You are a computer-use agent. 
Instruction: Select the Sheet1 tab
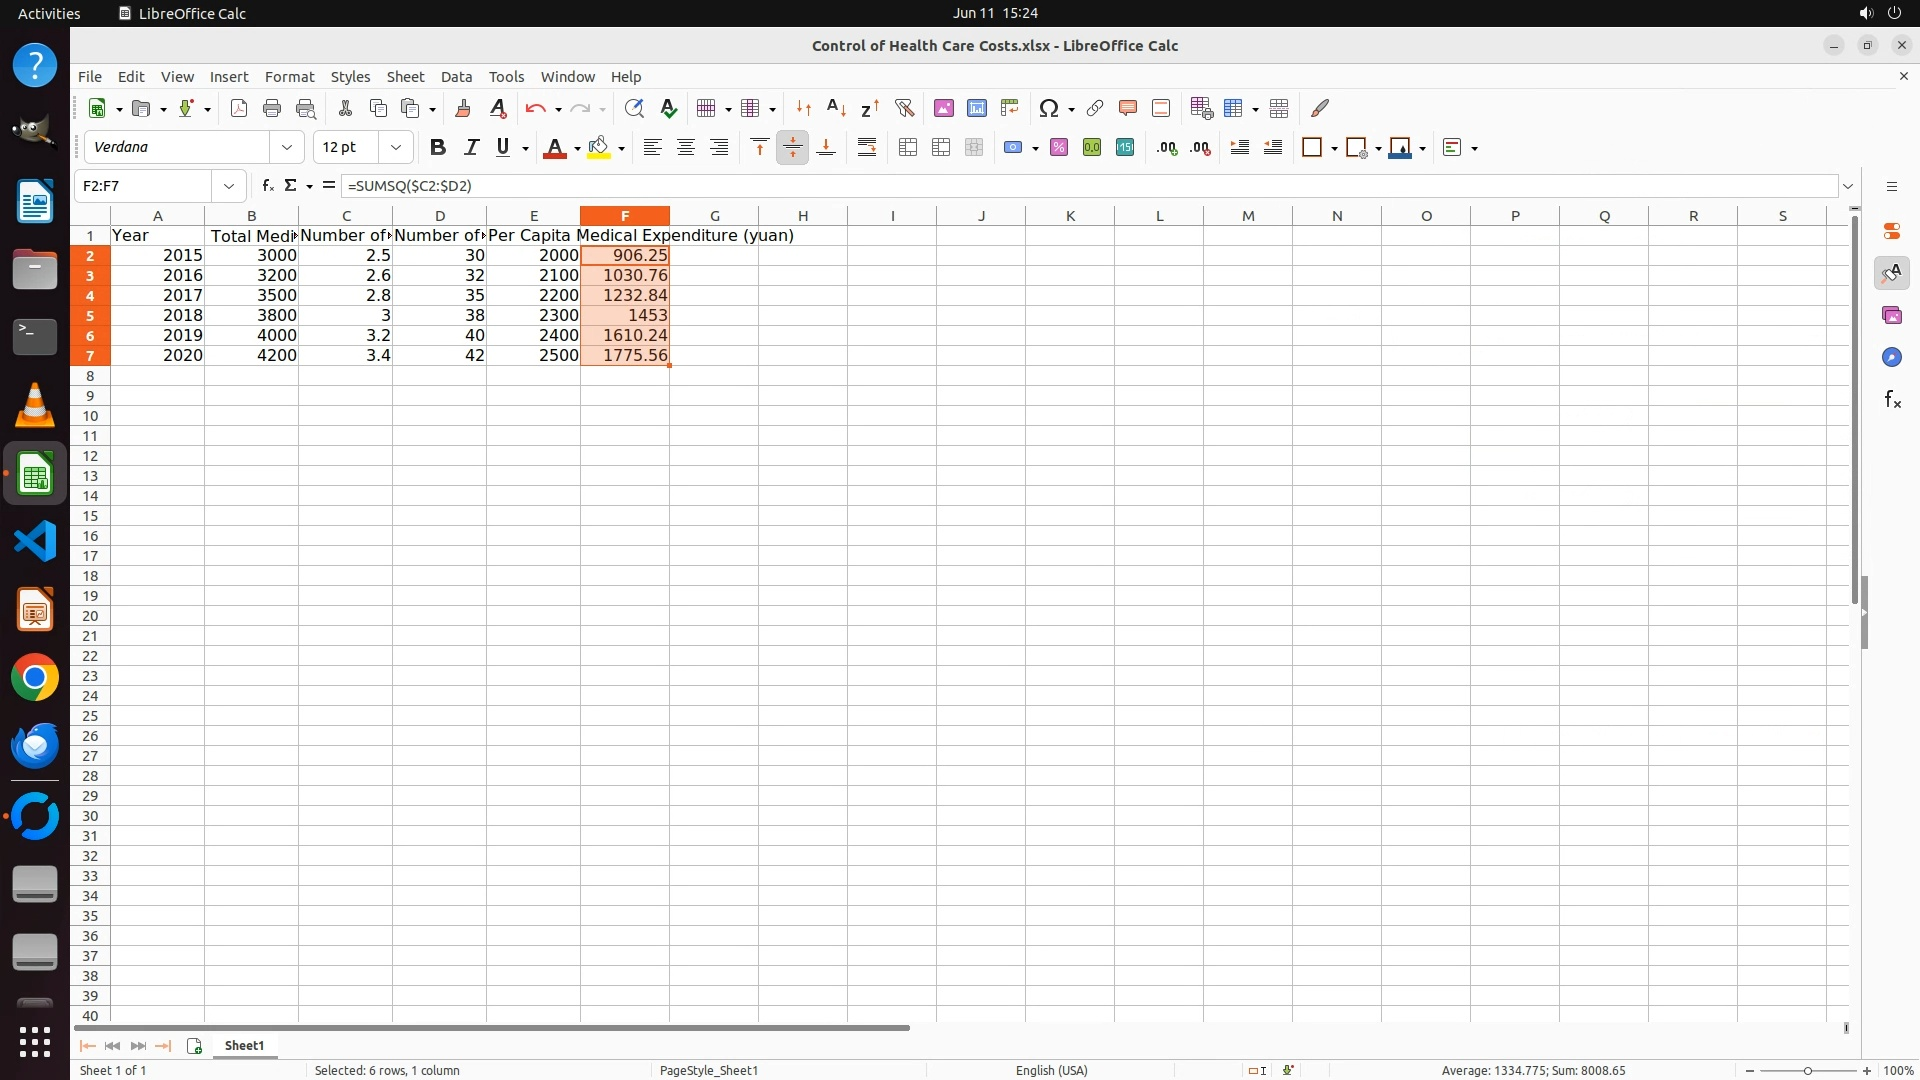pyautogui.click(x=244, y=1045)
